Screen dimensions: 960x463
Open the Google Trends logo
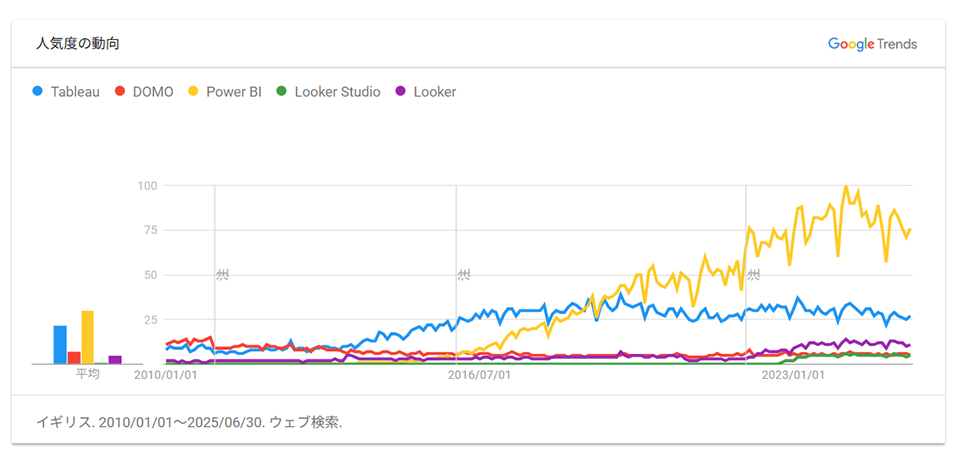872,44
